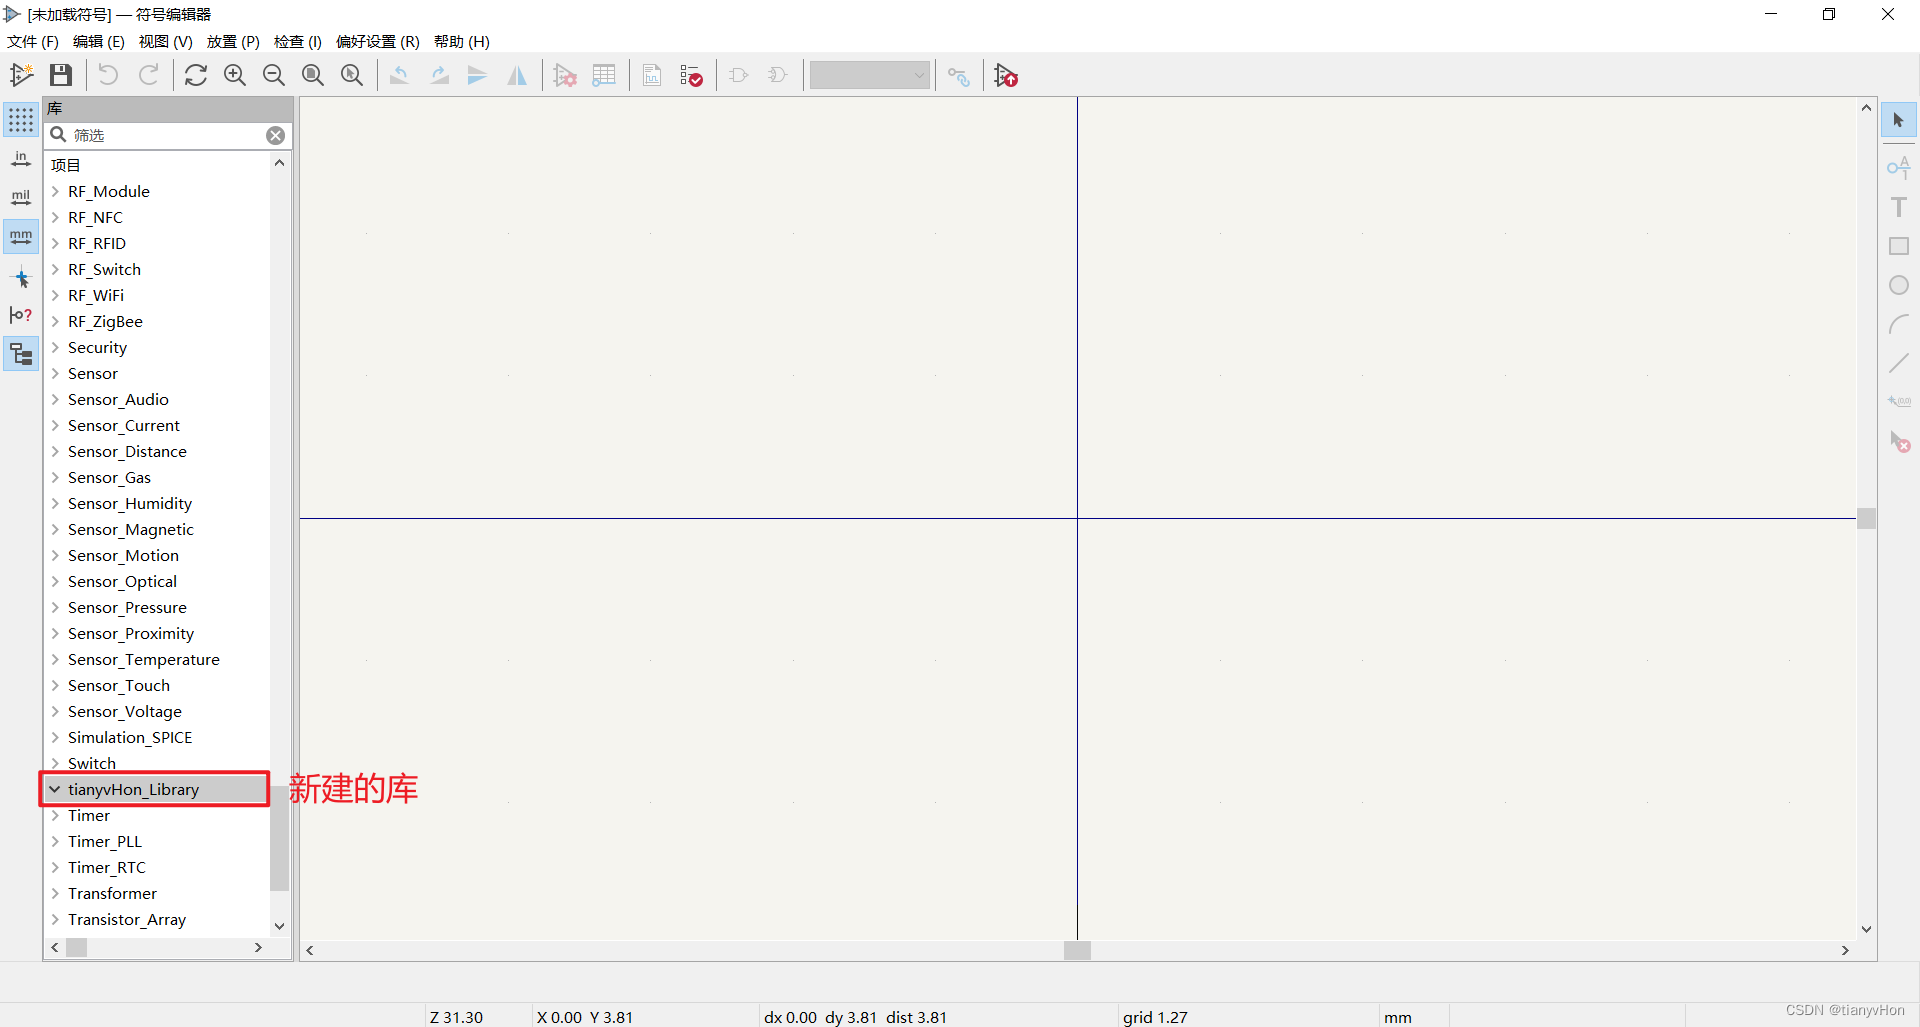Open symbol properties gear icon
The width and height of the screenshot is (1920, 1027).
(565, 75)
